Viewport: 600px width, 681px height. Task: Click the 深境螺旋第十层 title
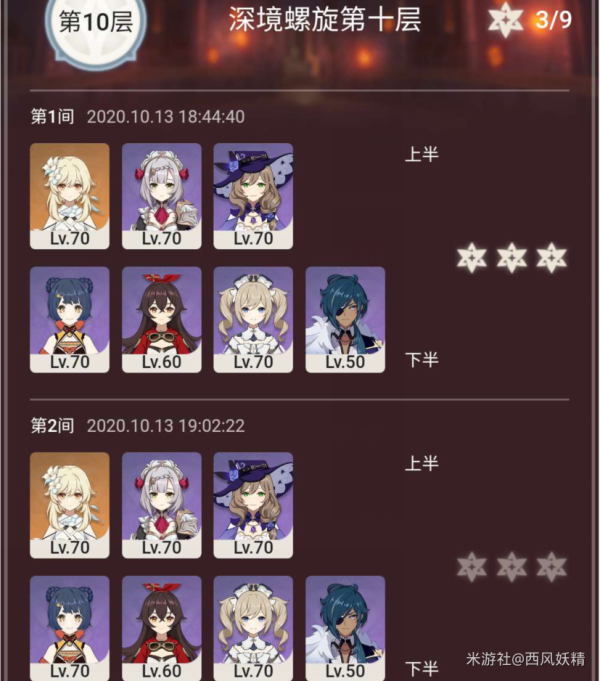coord(325,20)
